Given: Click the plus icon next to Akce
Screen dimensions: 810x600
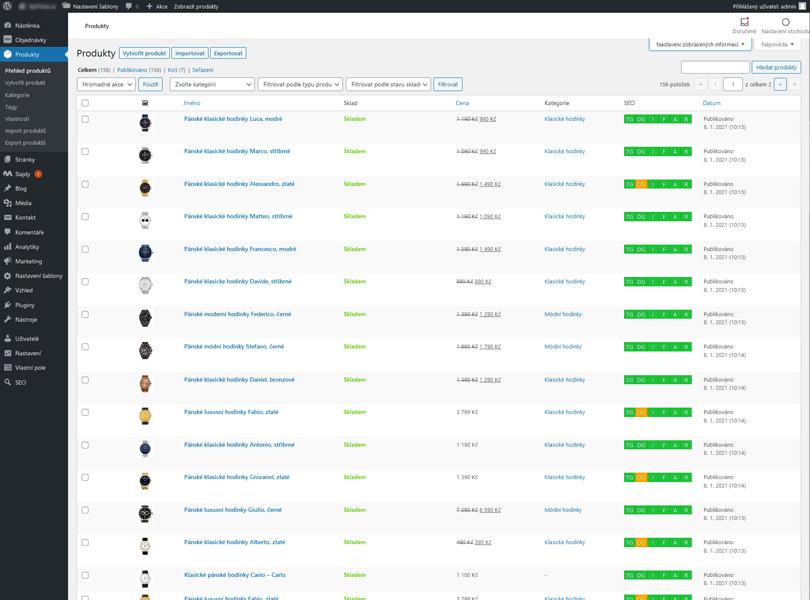Looking at the screenshot, I should tap(149, 6).
